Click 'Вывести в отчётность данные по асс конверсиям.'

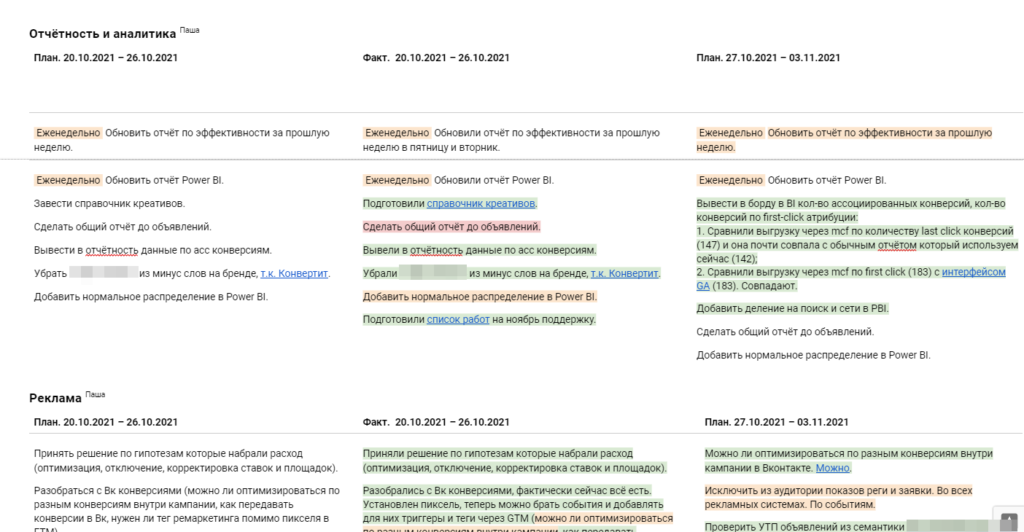click(153, 250)
